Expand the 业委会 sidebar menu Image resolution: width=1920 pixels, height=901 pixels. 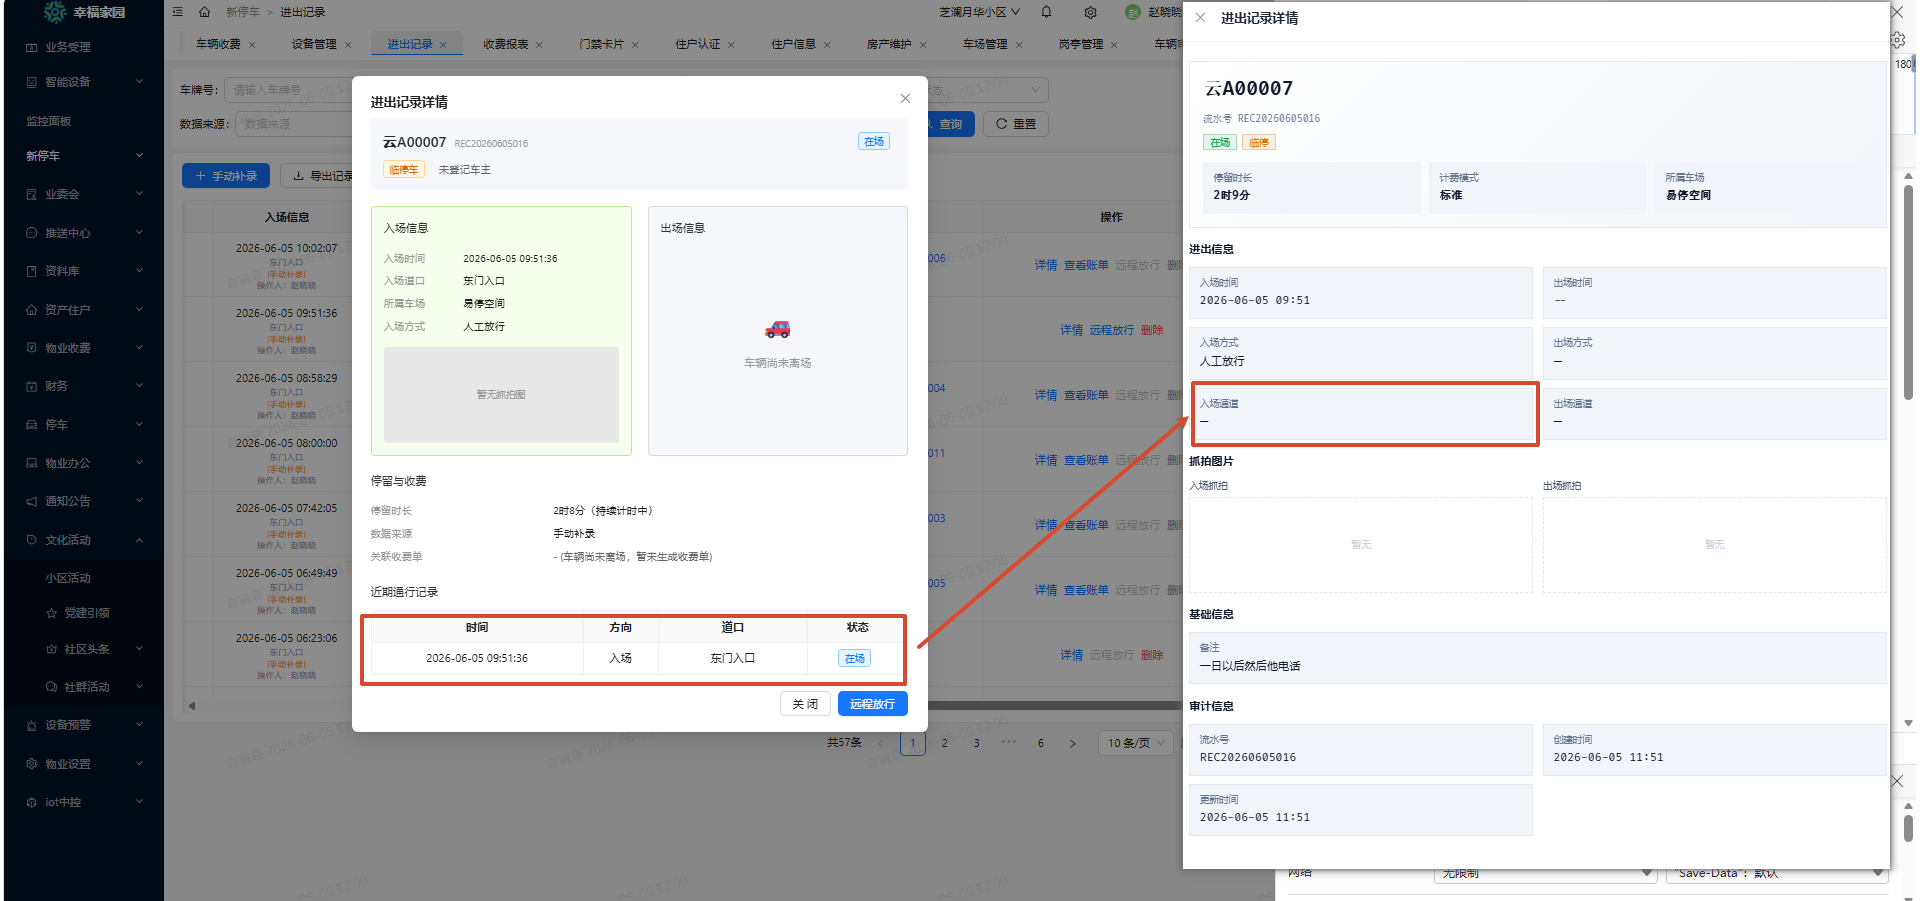pyautogui.click(x=139, y=194)
